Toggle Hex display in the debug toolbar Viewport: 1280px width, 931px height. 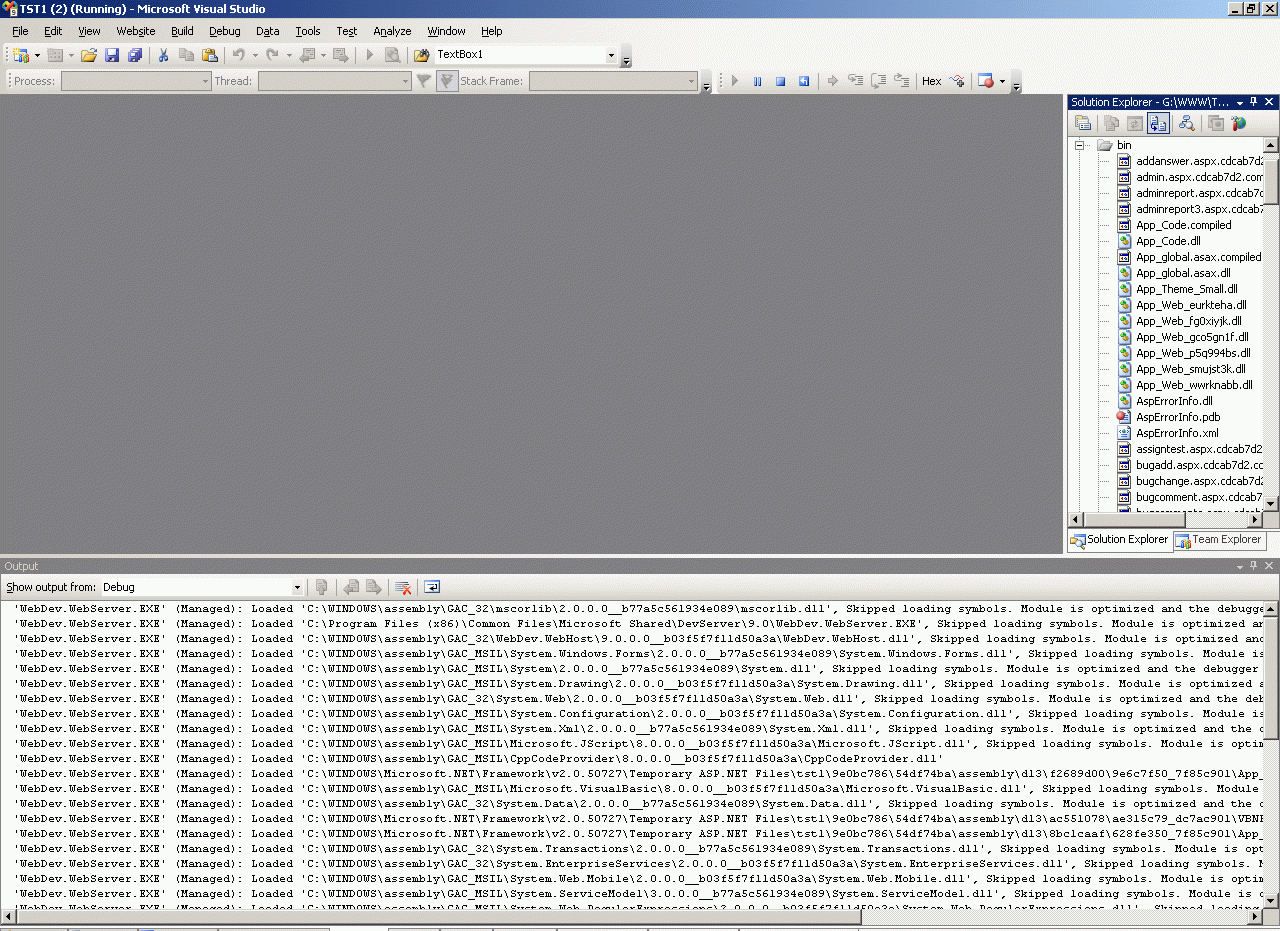click(931, 81)
